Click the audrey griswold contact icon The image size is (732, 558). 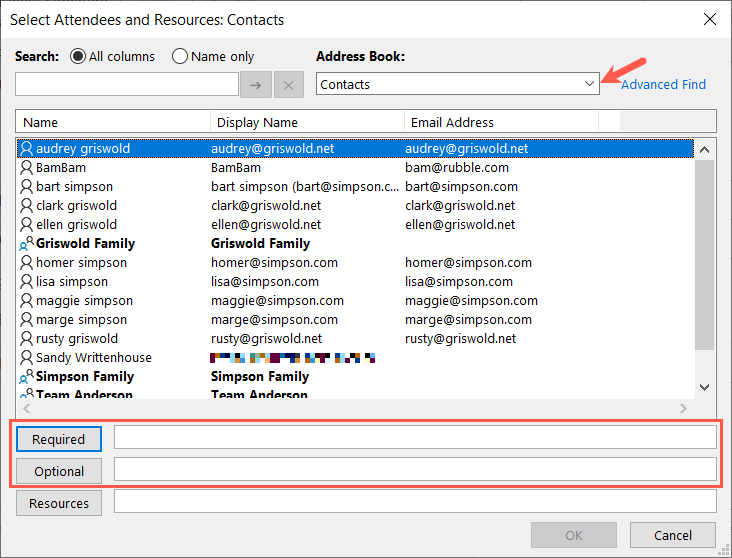27,148
